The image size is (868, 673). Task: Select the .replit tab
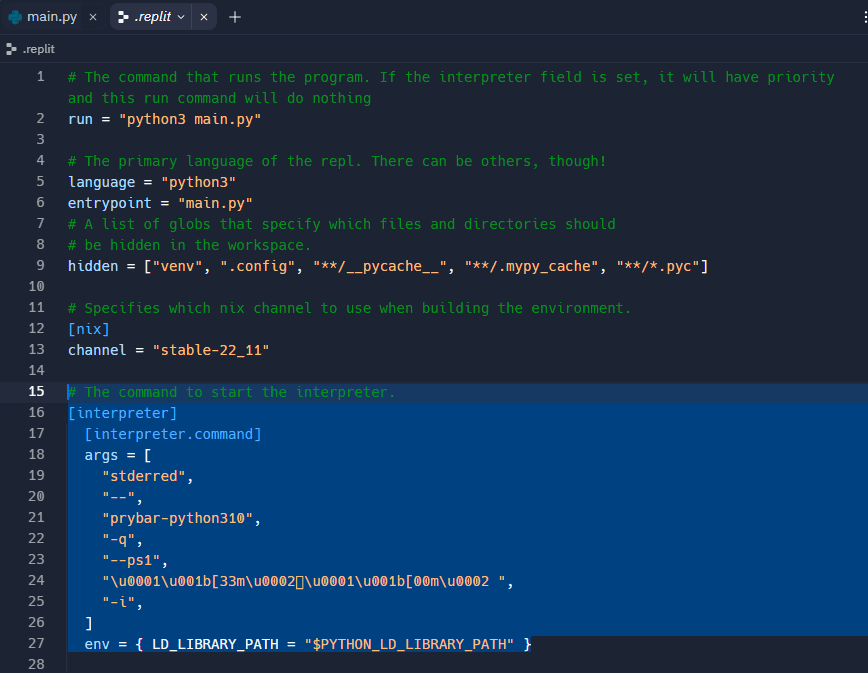pyautogui.click(x=152, y=17)
